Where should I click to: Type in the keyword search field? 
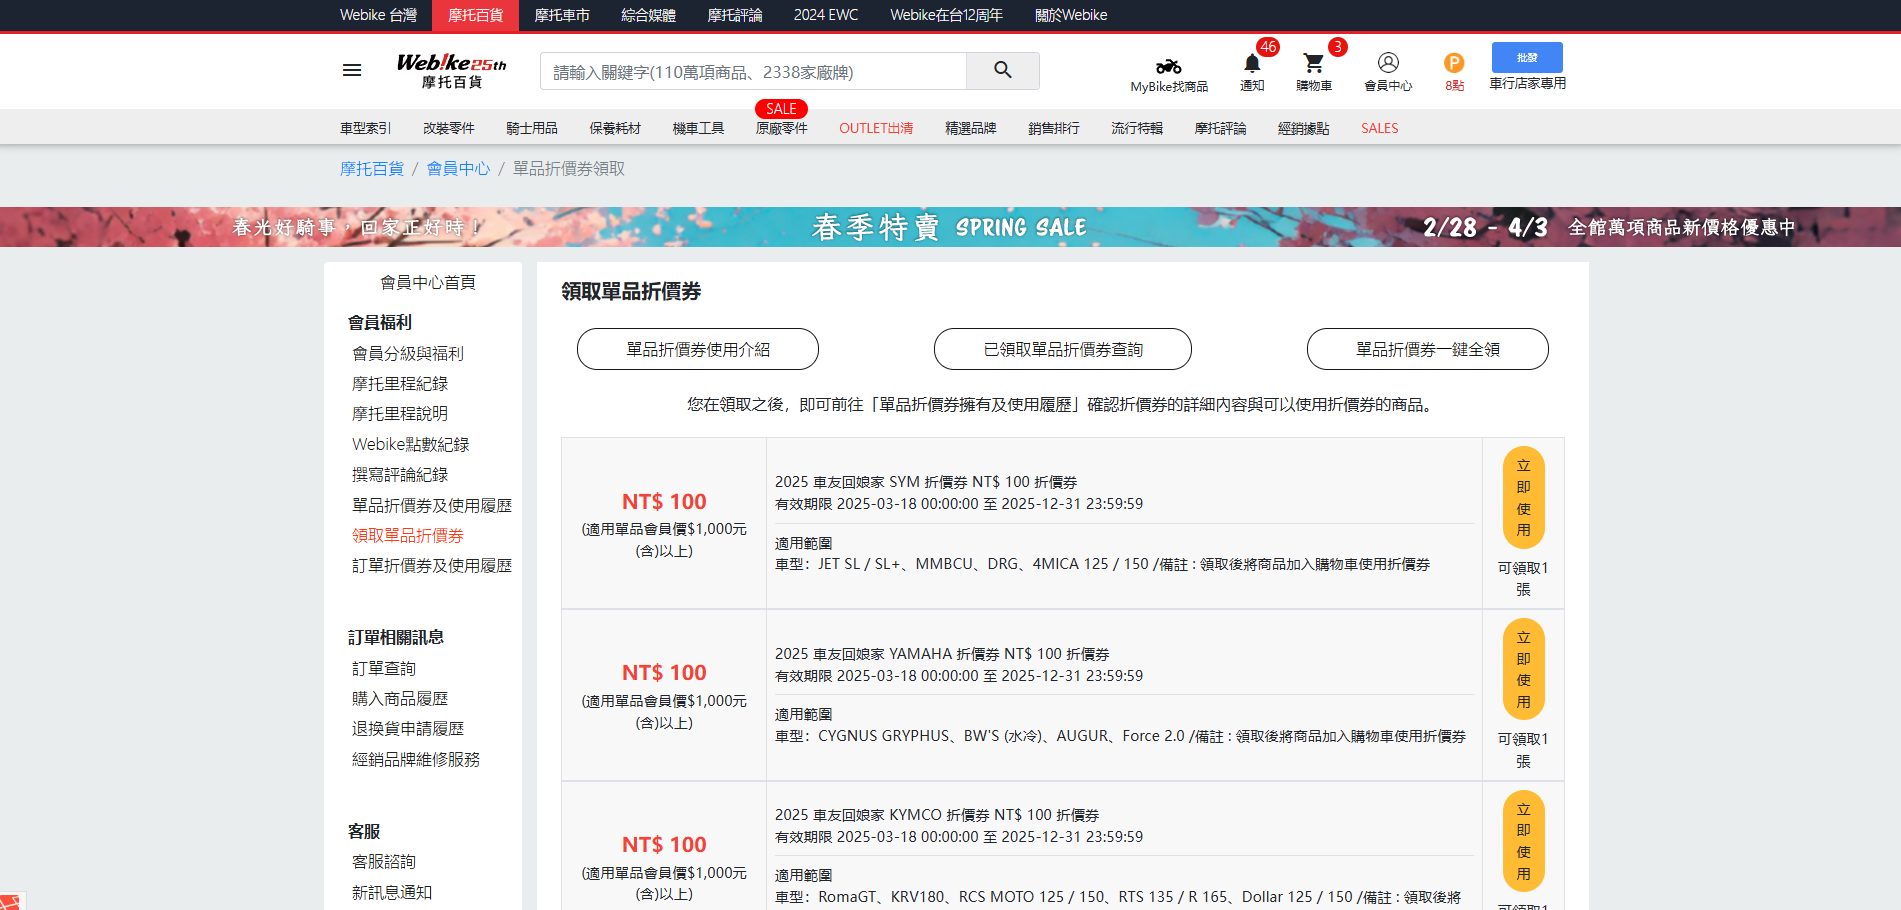pos(753,72)
